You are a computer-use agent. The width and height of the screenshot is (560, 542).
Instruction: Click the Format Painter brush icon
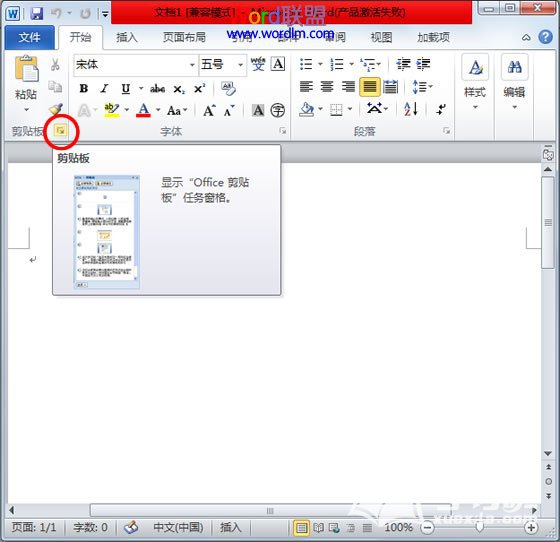point(56,109)
